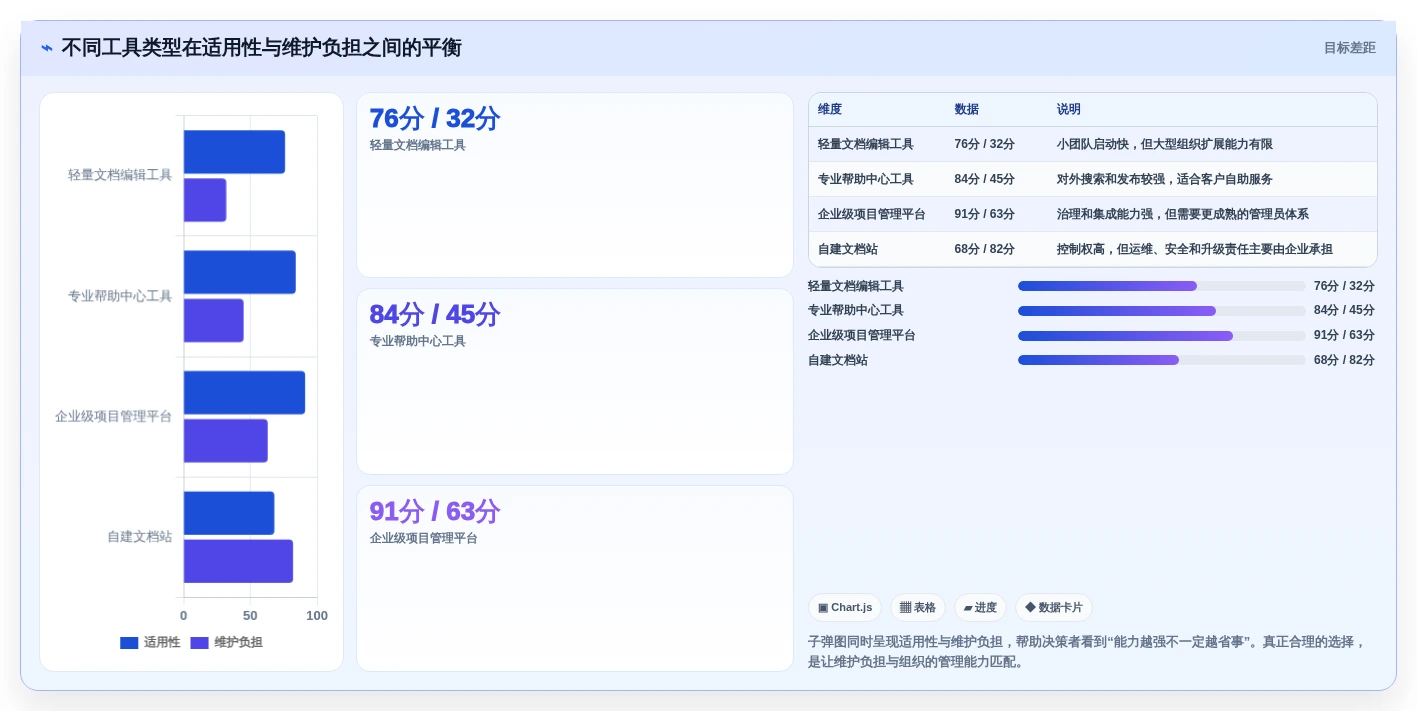Click description 对外搜索和发布较强，适合客户自助服务
Screen dimensions: 1417x711
(1165, 179)
